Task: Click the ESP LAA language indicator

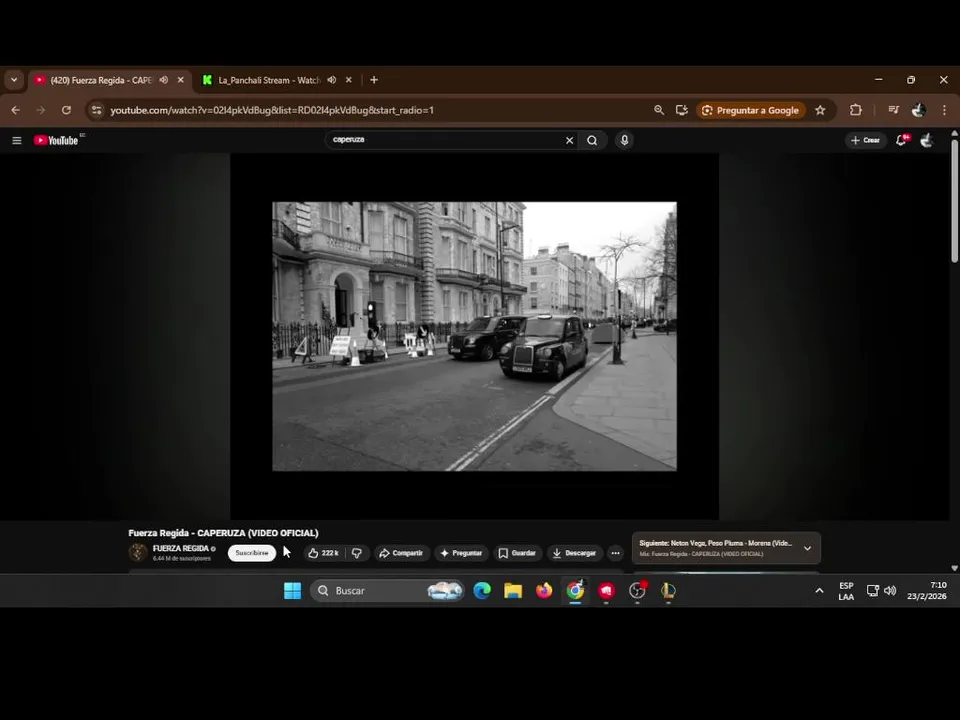Action: [846, 591]
